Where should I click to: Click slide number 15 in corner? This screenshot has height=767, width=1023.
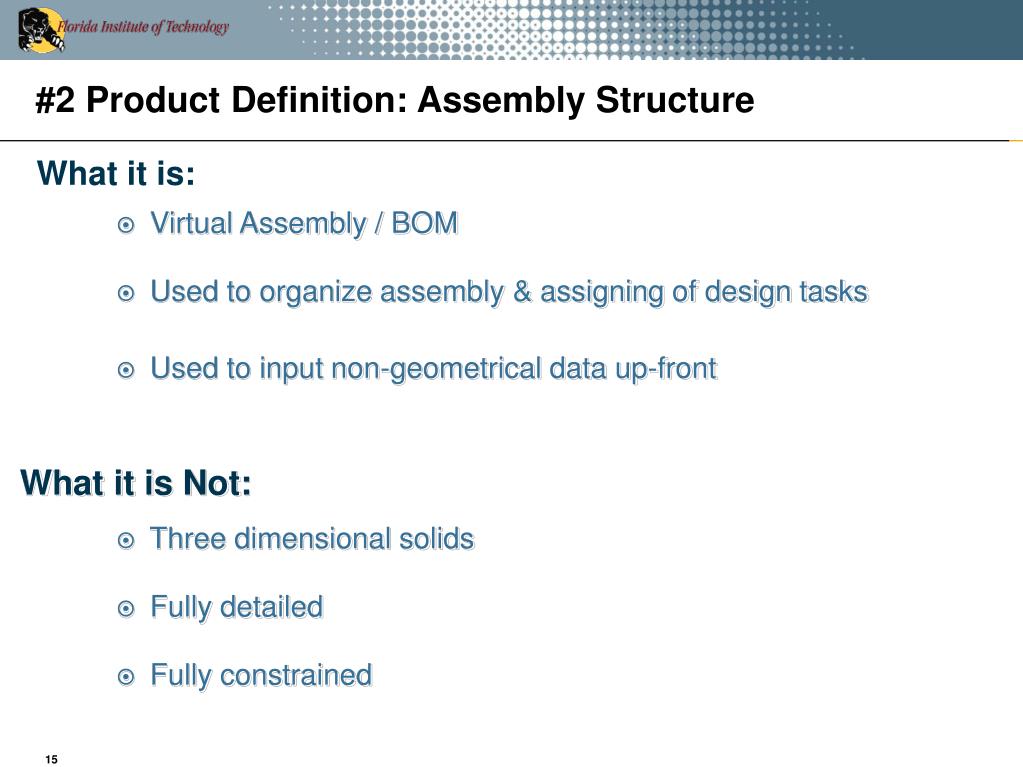pos(52,759)
